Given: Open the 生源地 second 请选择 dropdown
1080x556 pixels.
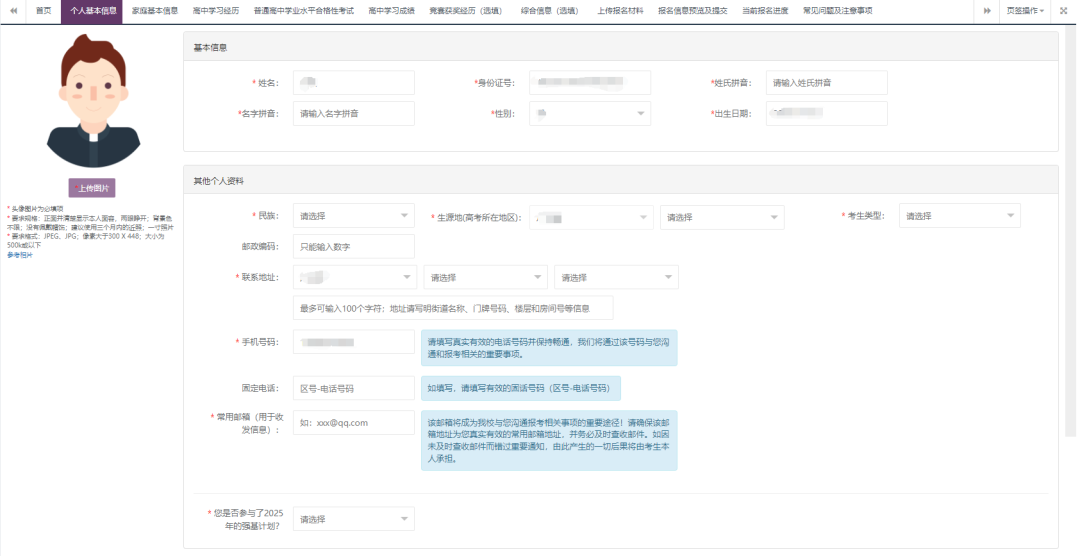Looking at the screenshot, I should [722, 217].
